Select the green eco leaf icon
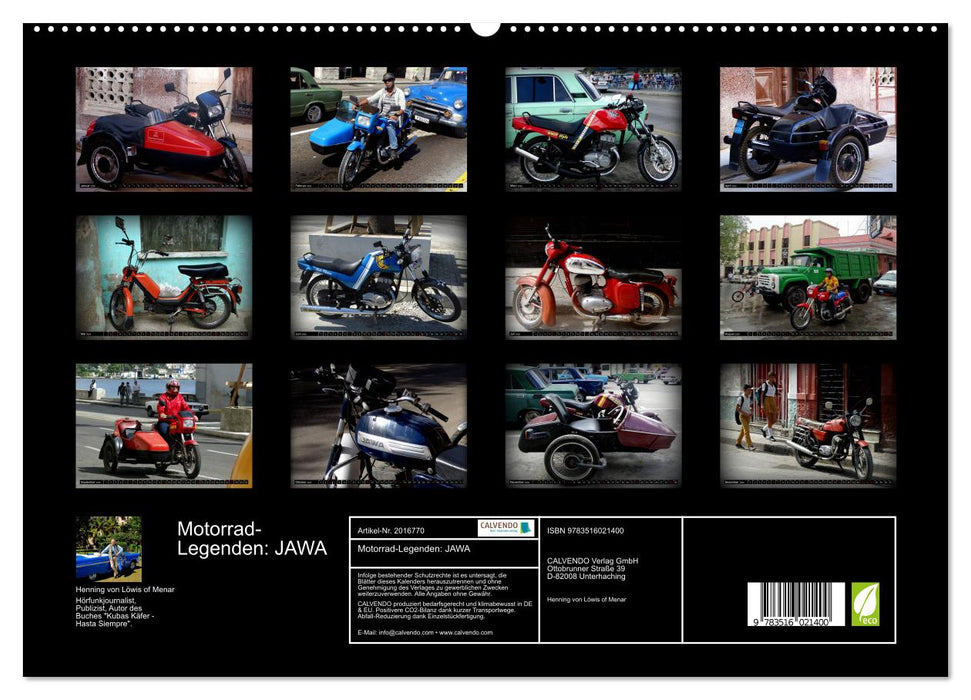Screen dimensions: 971x700 click(868, 606)
